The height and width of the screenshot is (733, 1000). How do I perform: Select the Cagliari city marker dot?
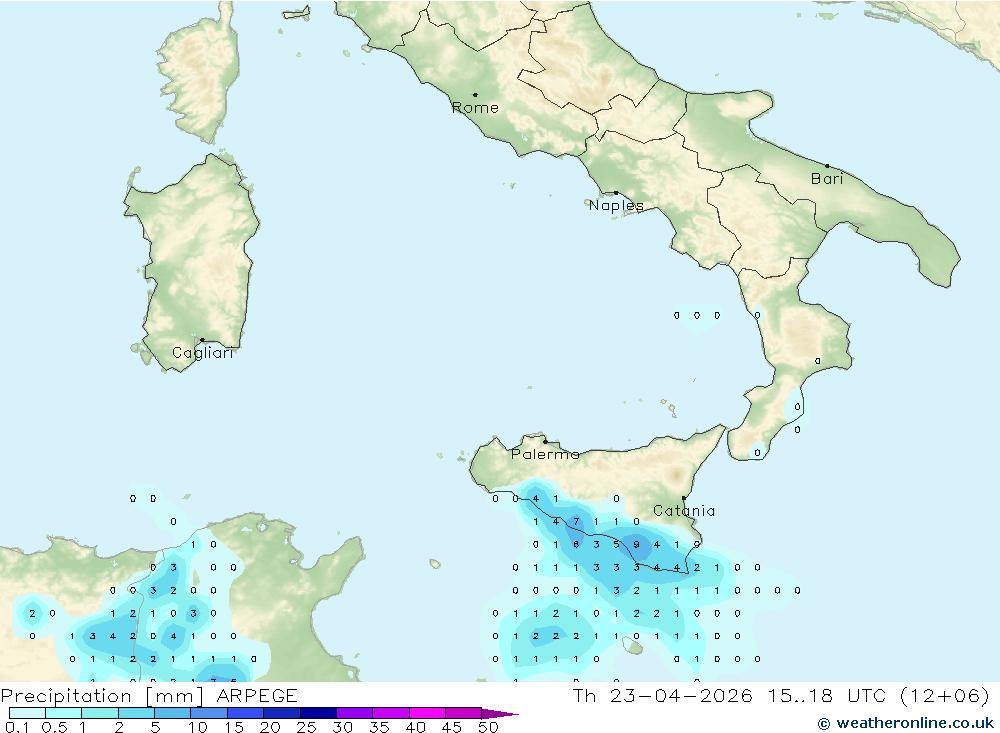pyautogui.click(x=202, y=340)
